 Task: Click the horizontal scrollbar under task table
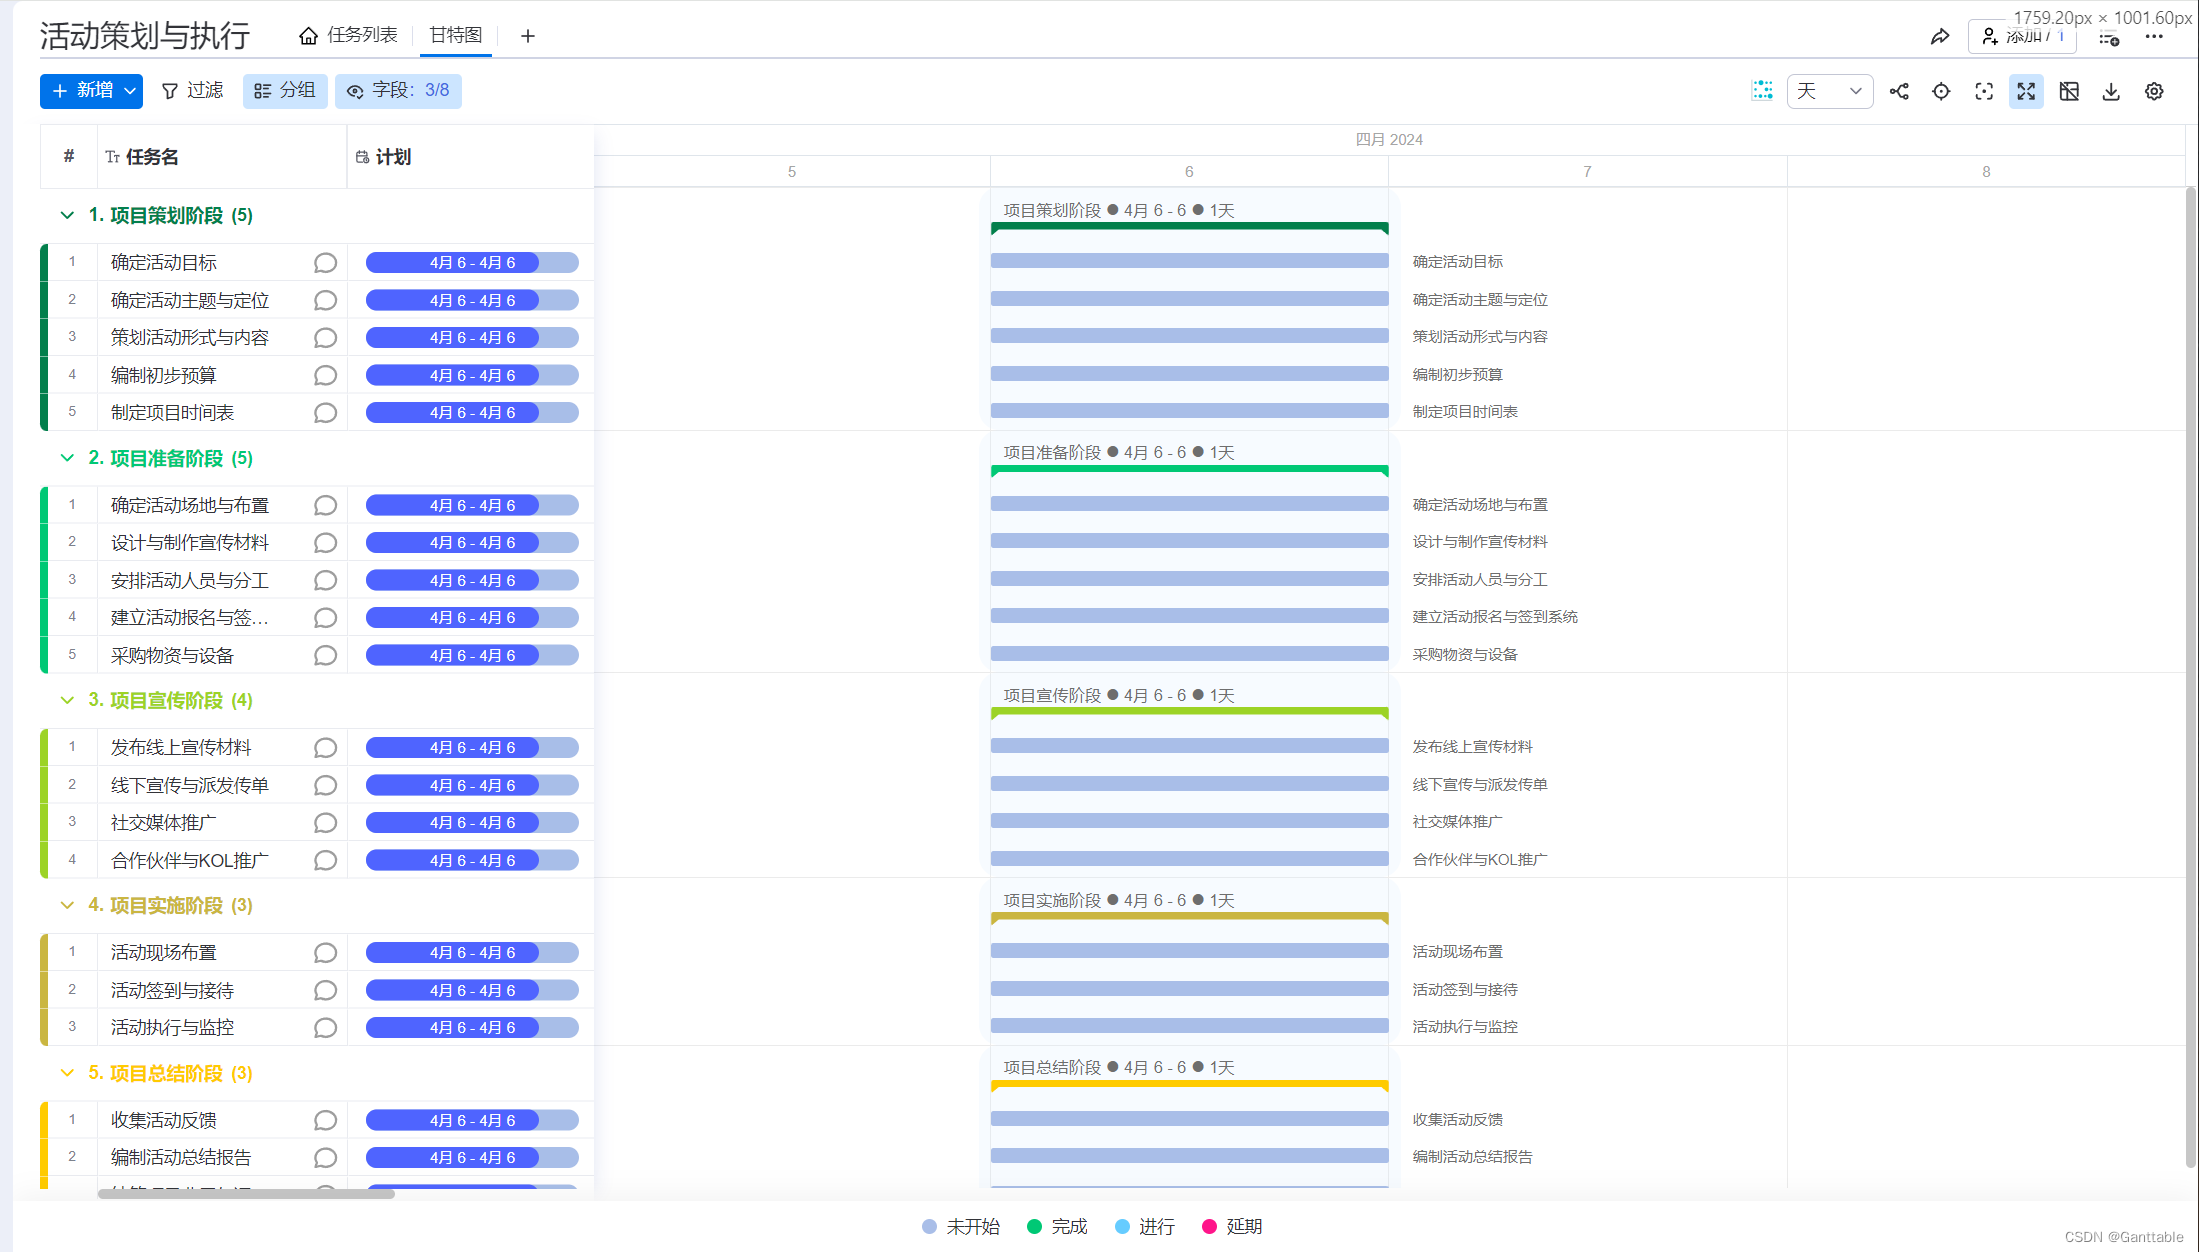coord(246,1193)
